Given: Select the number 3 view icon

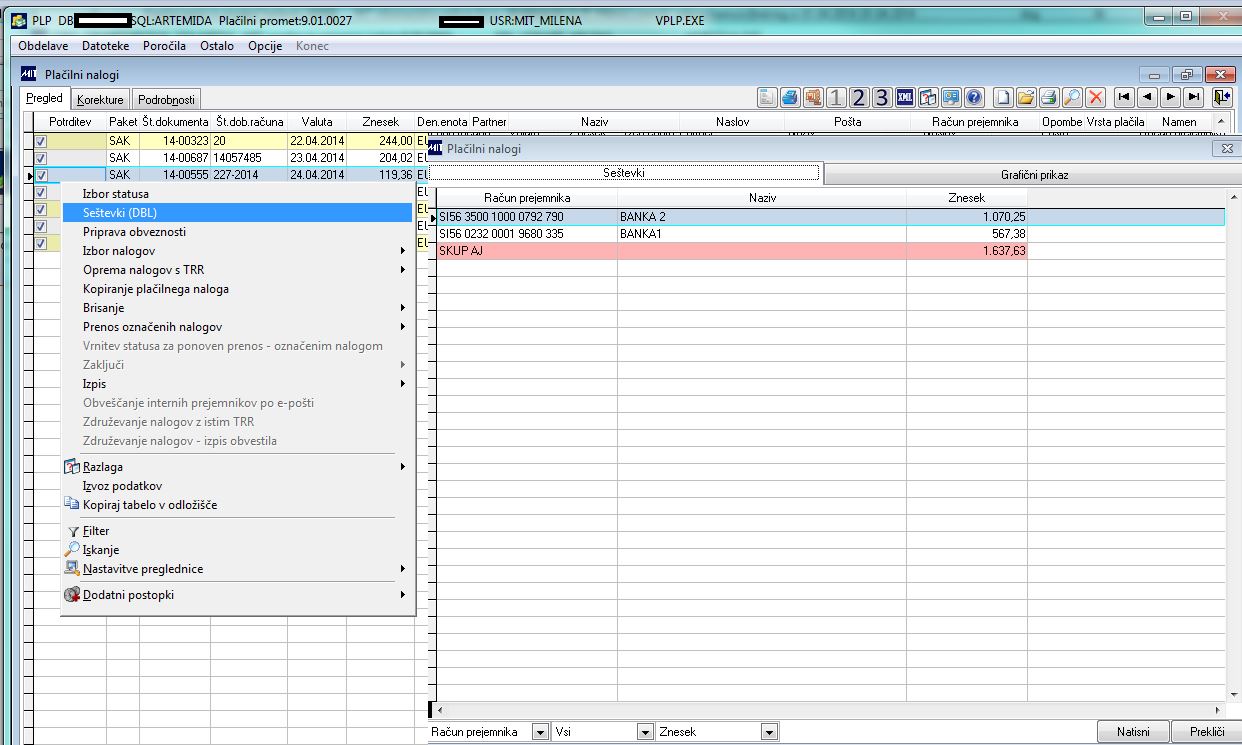Looking at the screenshot, I should pos(881,97).
